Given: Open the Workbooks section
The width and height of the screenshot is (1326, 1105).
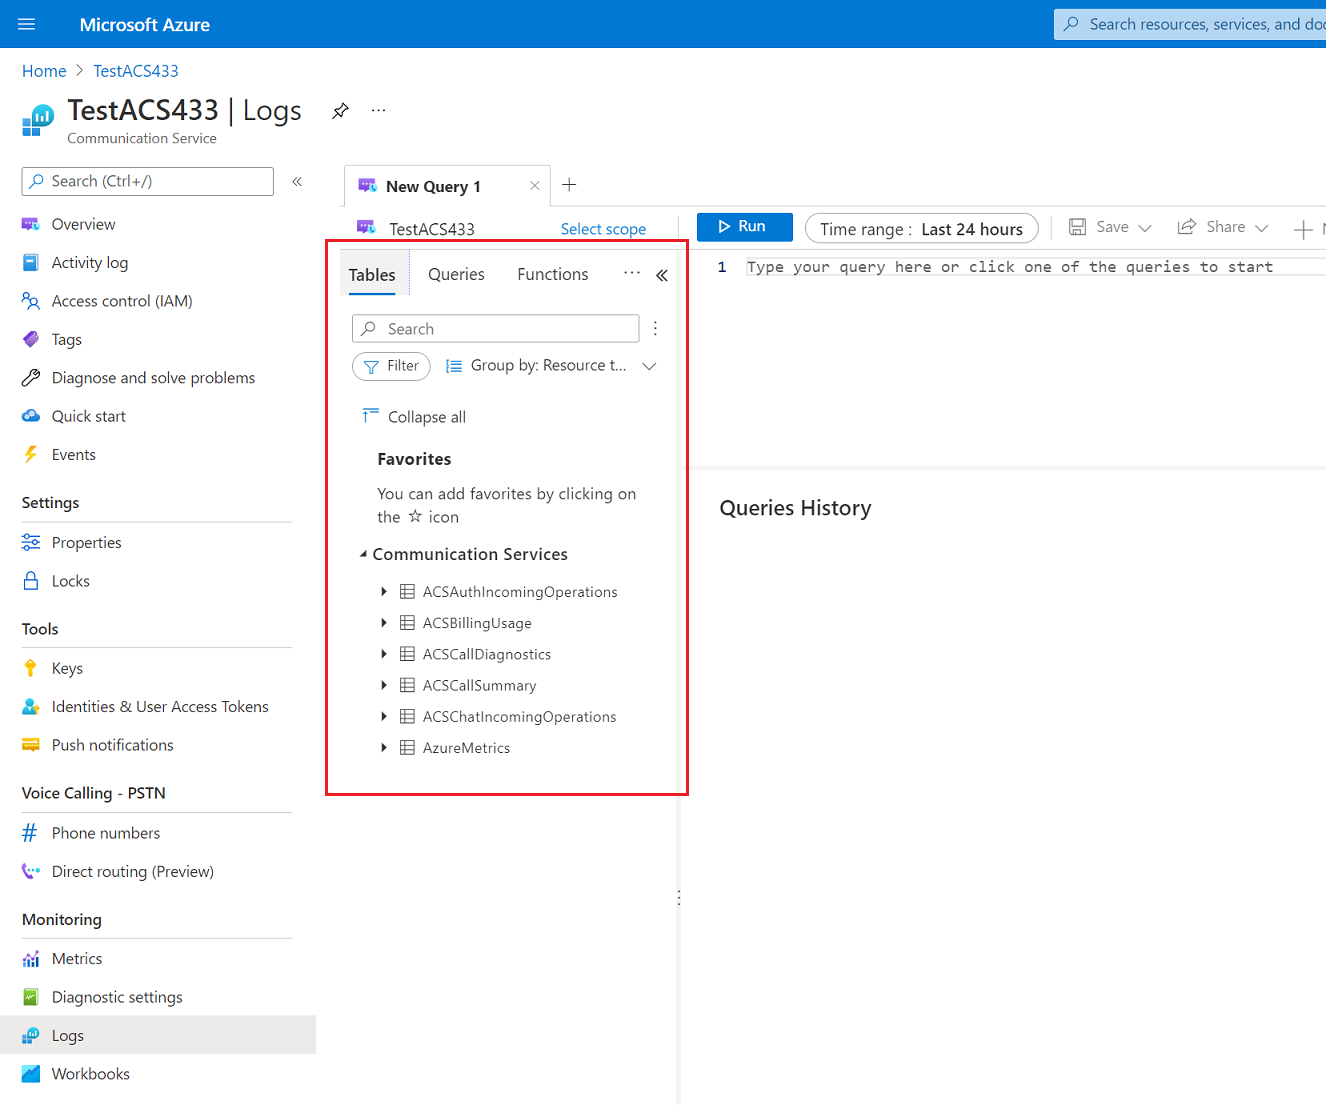Looking at the screenshot, I should (x=90, y=1073).
